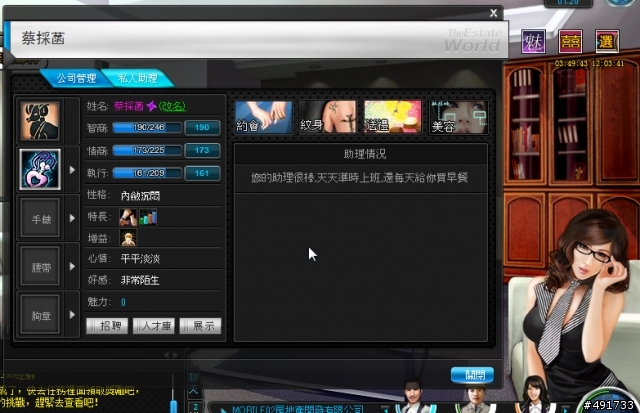Select the assistant portrait silhouette icon
This screenshot has height=413, width=640.
pyautogui.click(x=40, y=121)
